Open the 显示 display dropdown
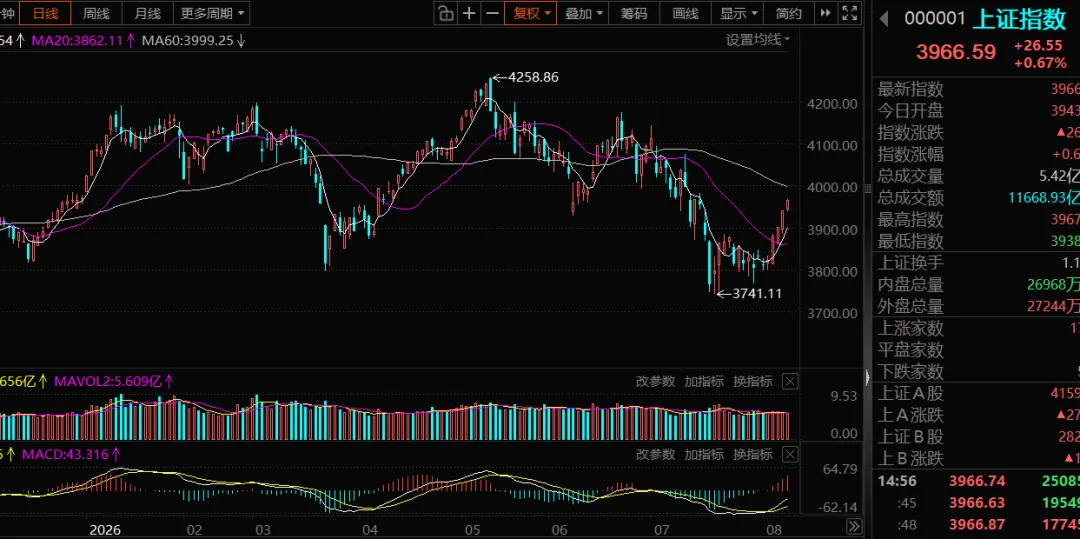Screen dimensions: 1080x539 (739, 13)
